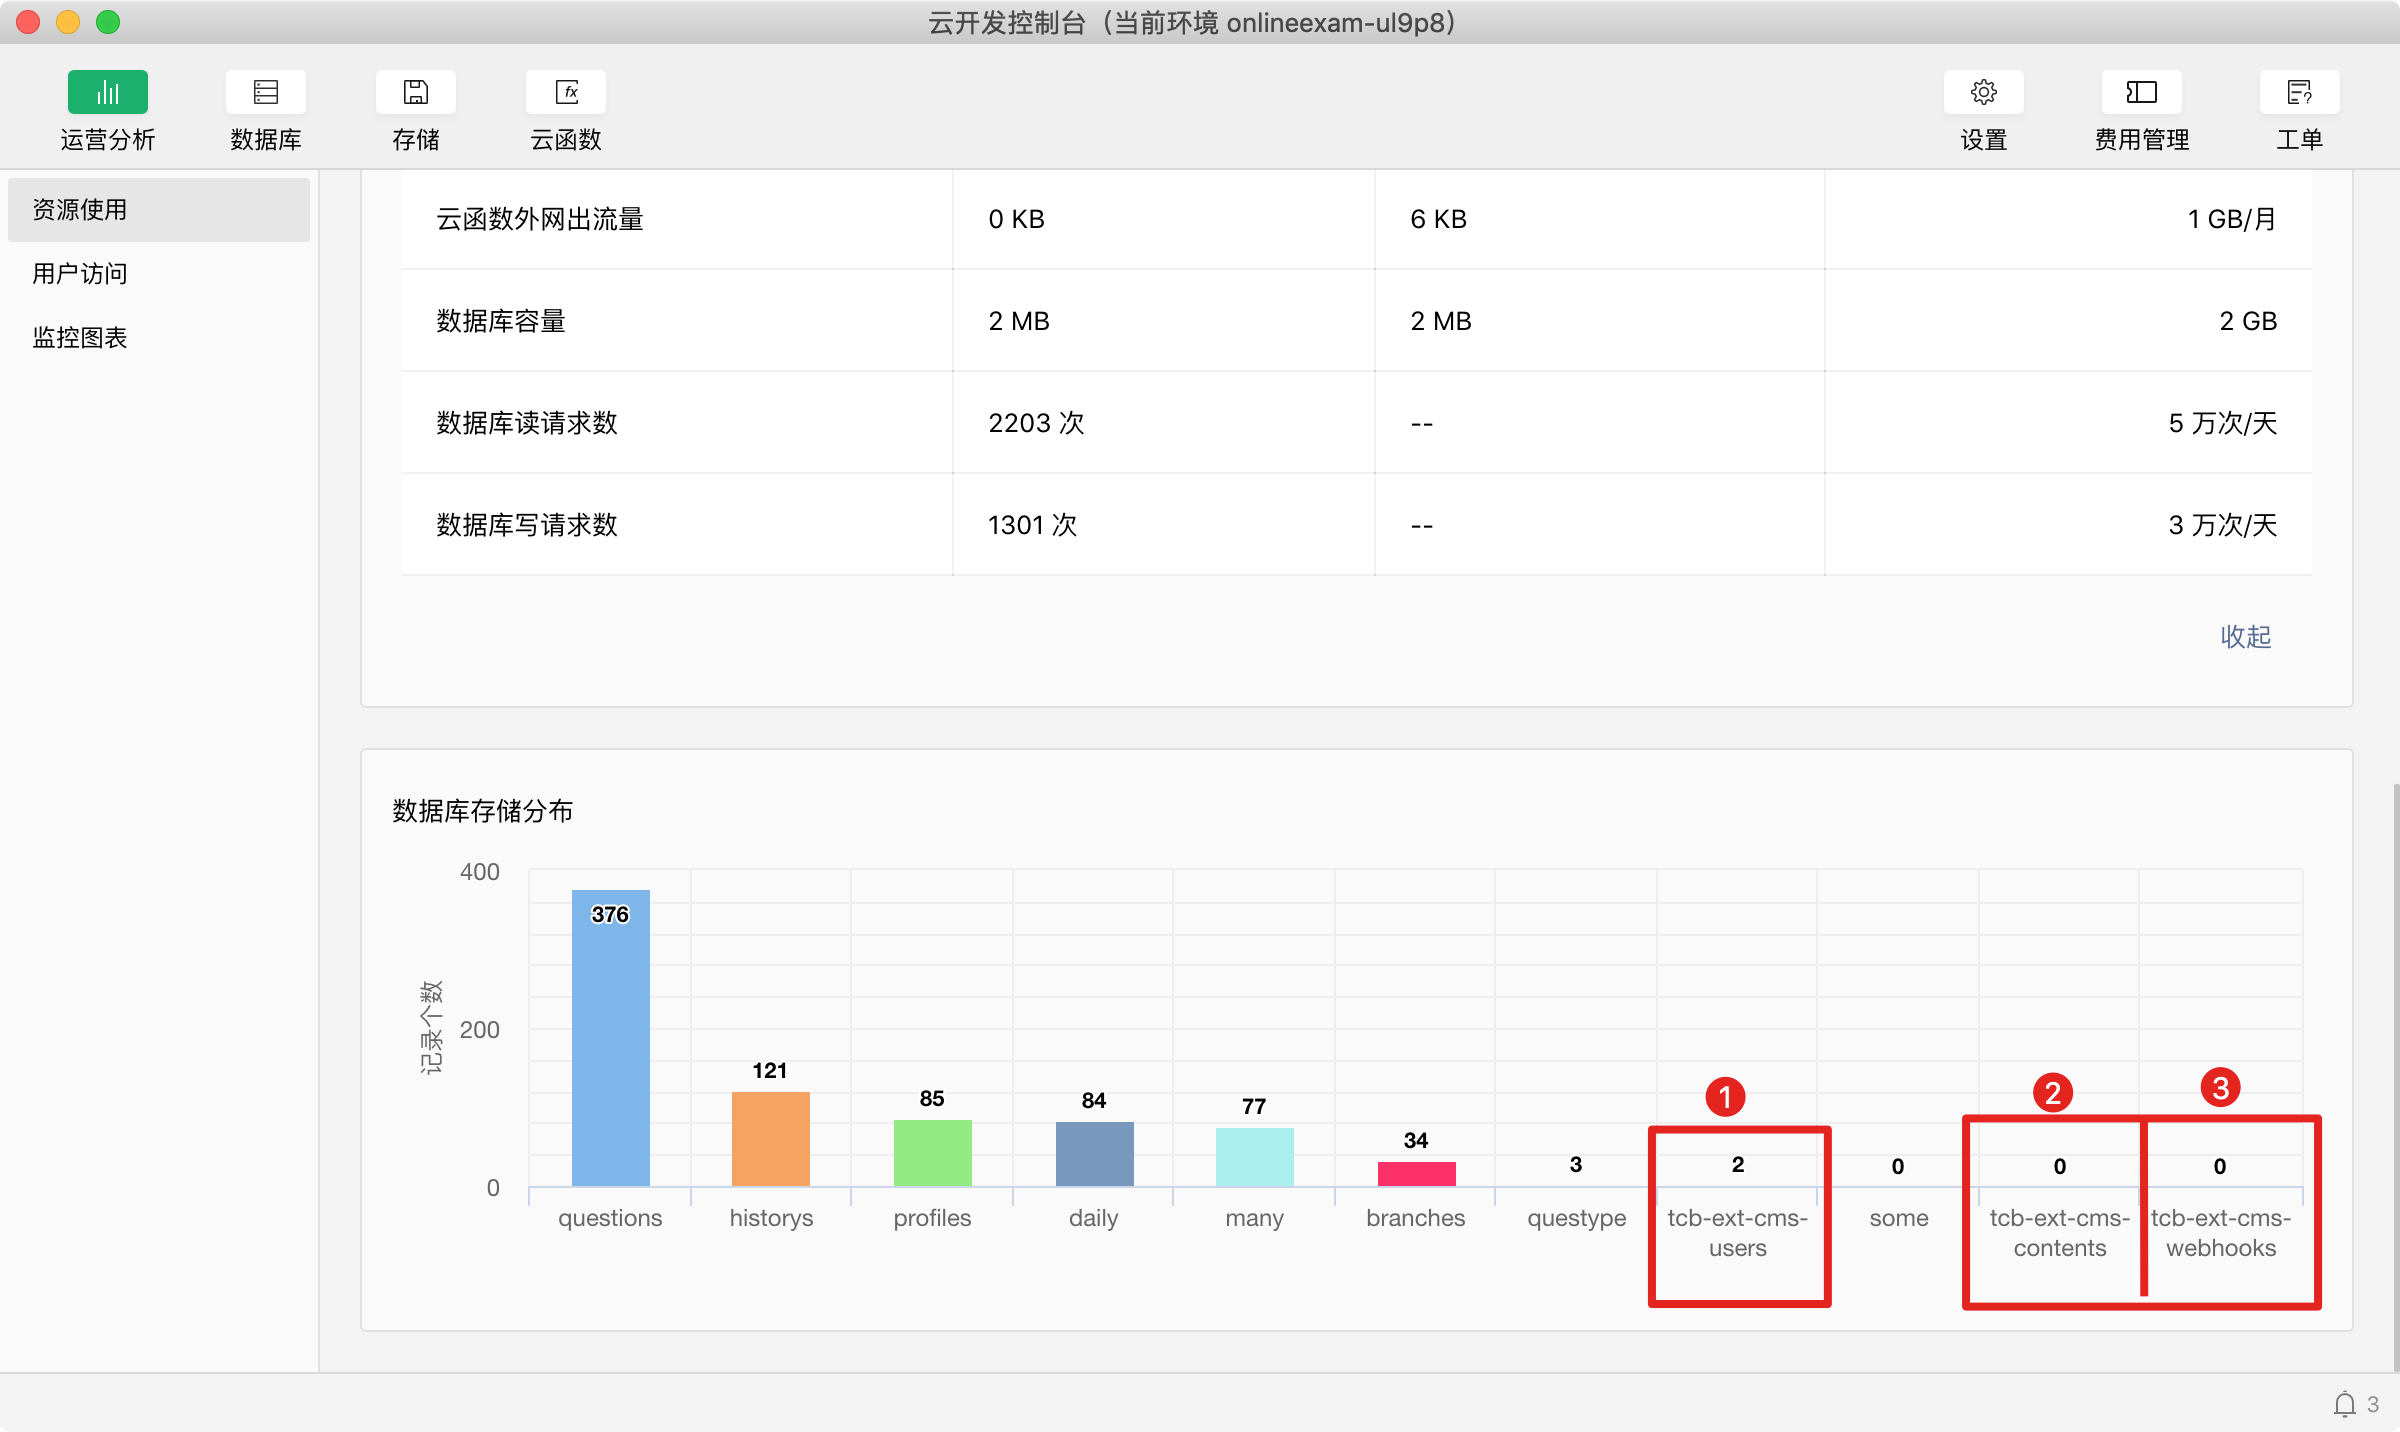Screen dimensions: 2400x1432
Task: Collapse the table with 收起 link
Action: (x=2245, y=637)
